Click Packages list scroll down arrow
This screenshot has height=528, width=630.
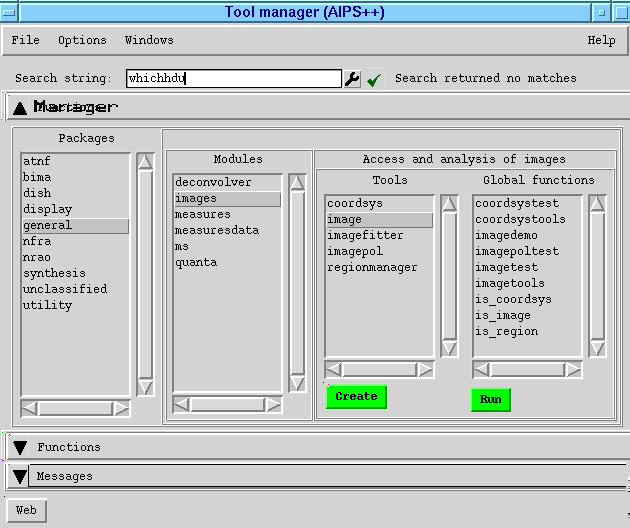[x=145, y=387]
